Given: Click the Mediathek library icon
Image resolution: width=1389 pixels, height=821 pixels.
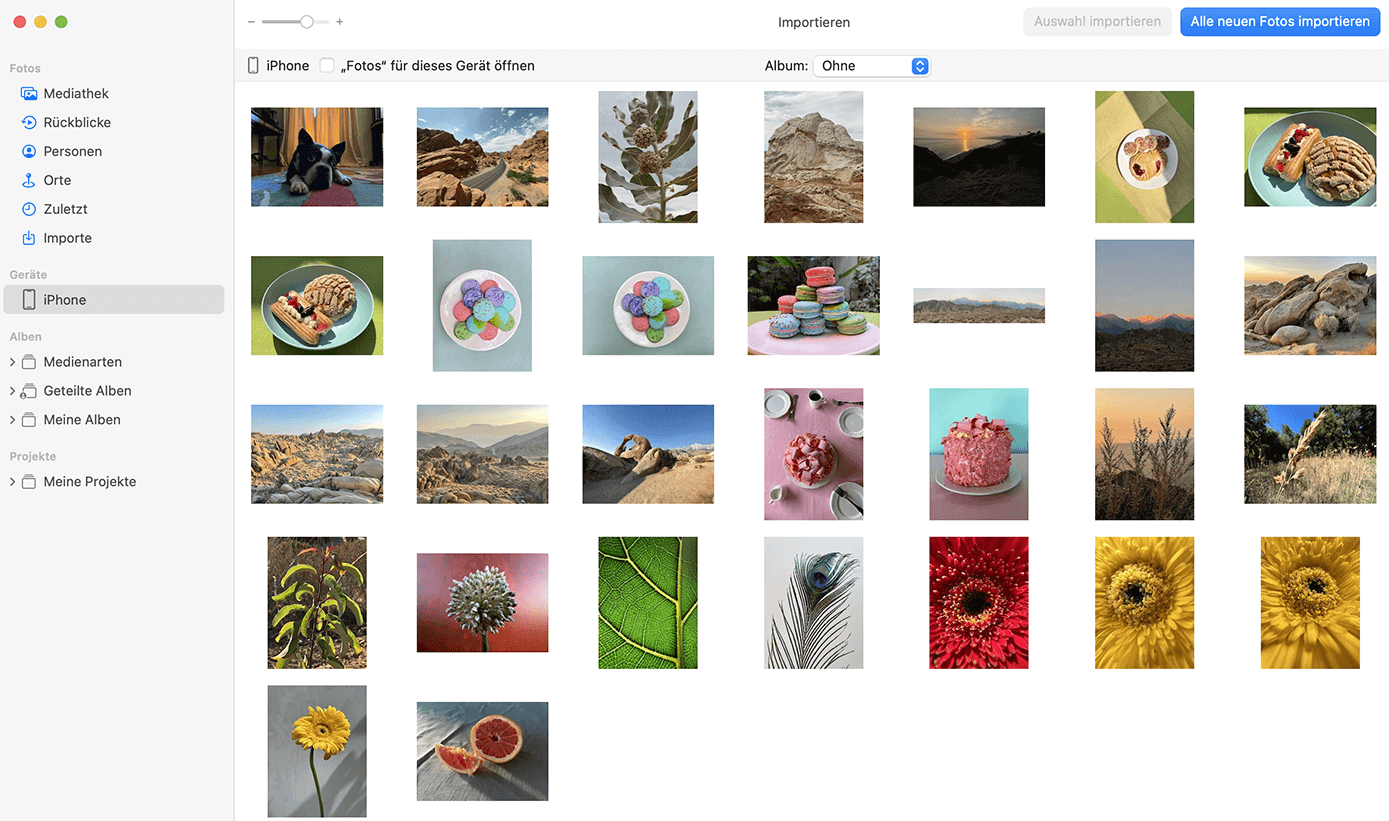Looking at the screenshot, I should point(29,94).
